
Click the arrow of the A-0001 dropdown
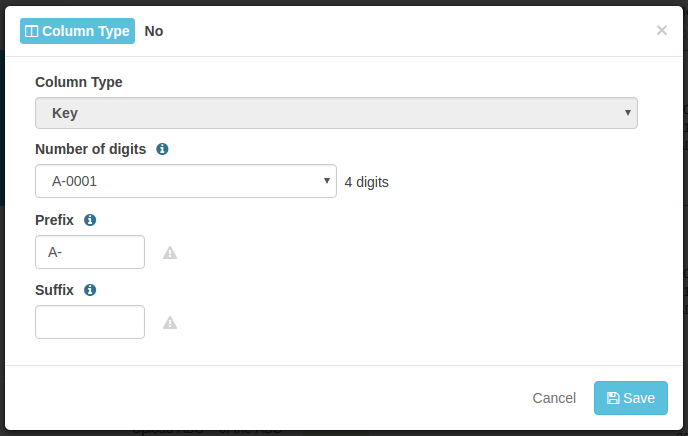point(326,181)
